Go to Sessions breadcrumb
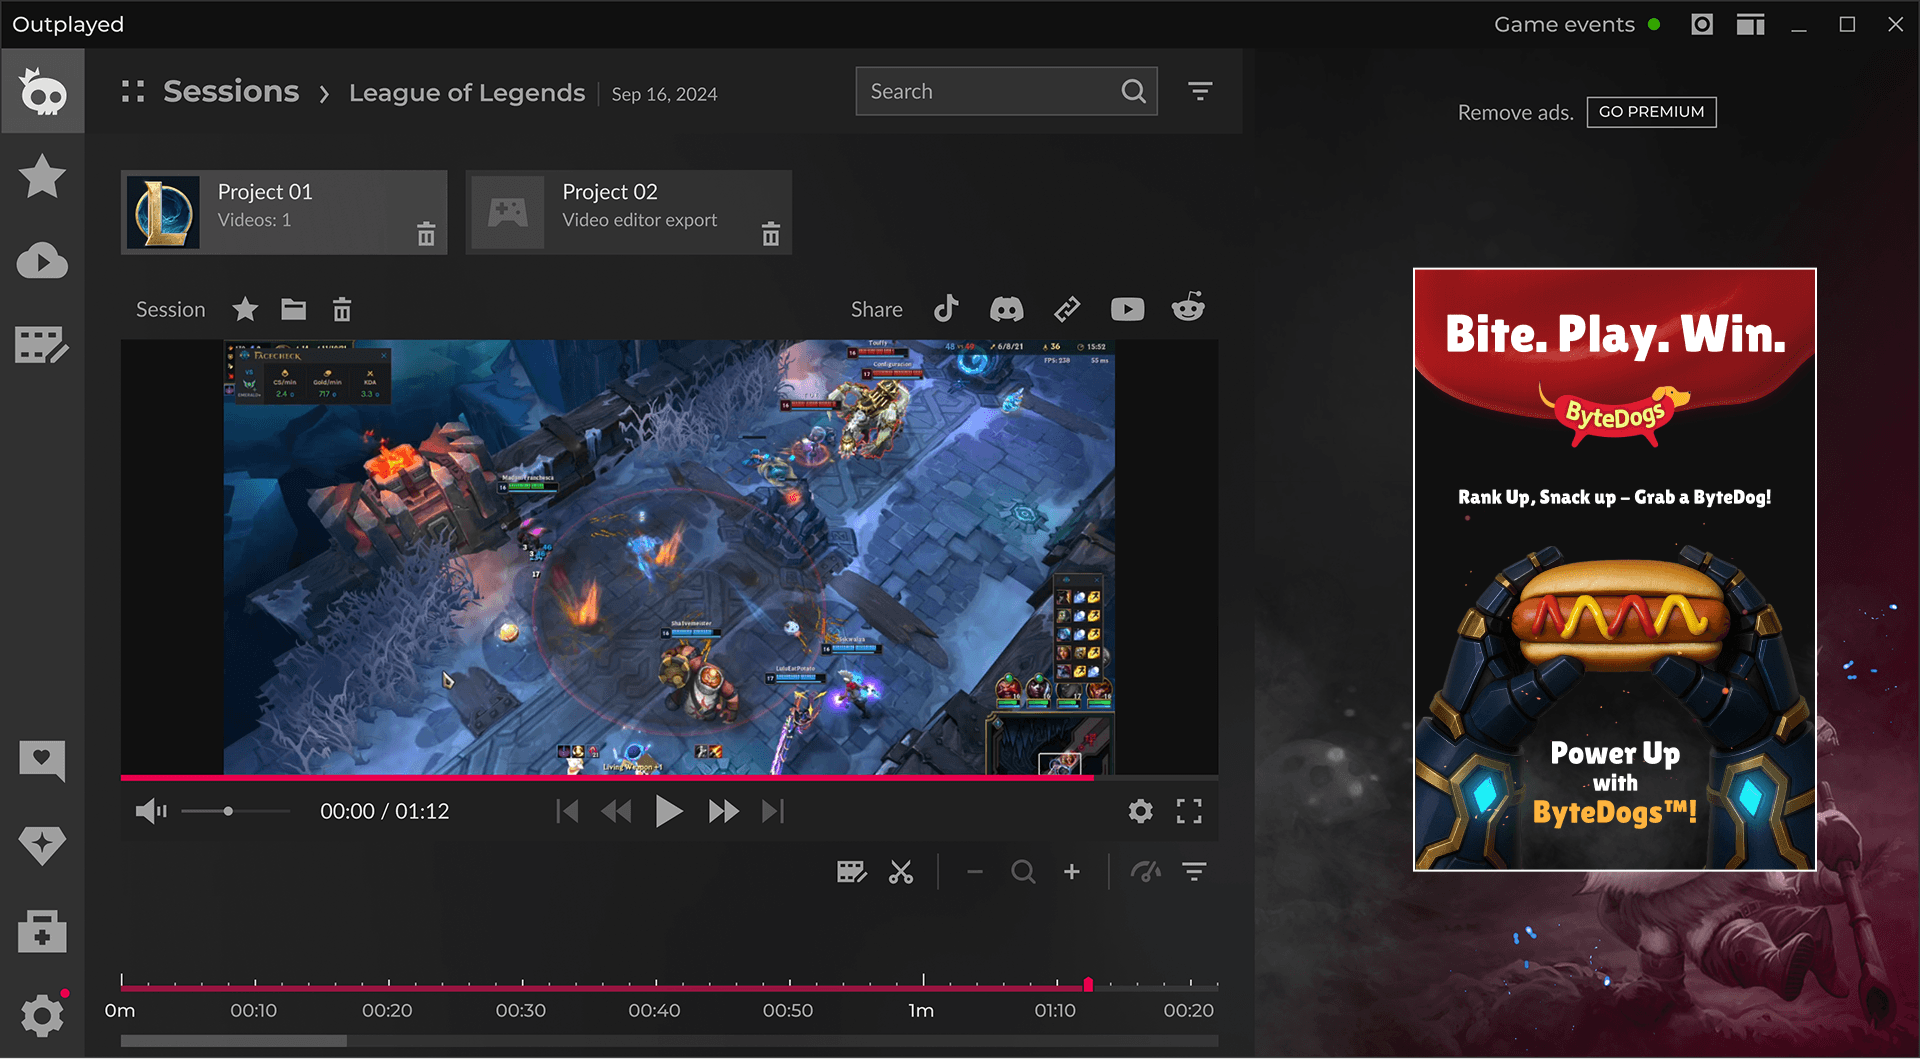Viewport: 1920px width, 1059px height. coord(231,92)
